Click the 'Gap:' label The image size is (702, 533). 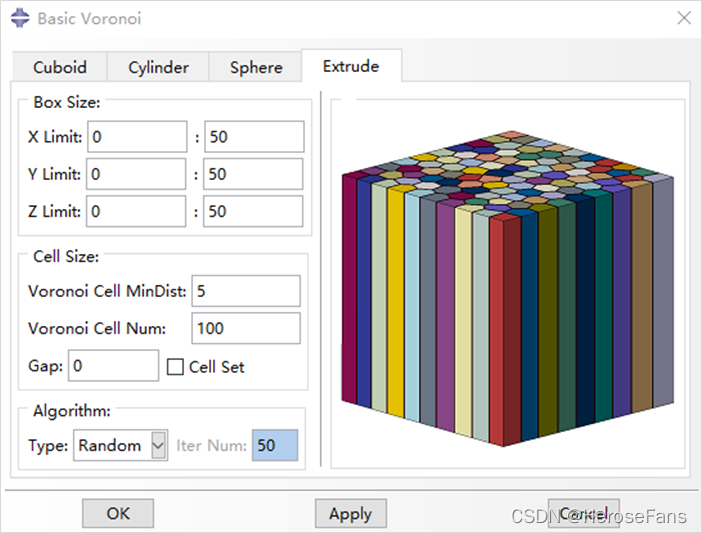(x=46, y=366)
